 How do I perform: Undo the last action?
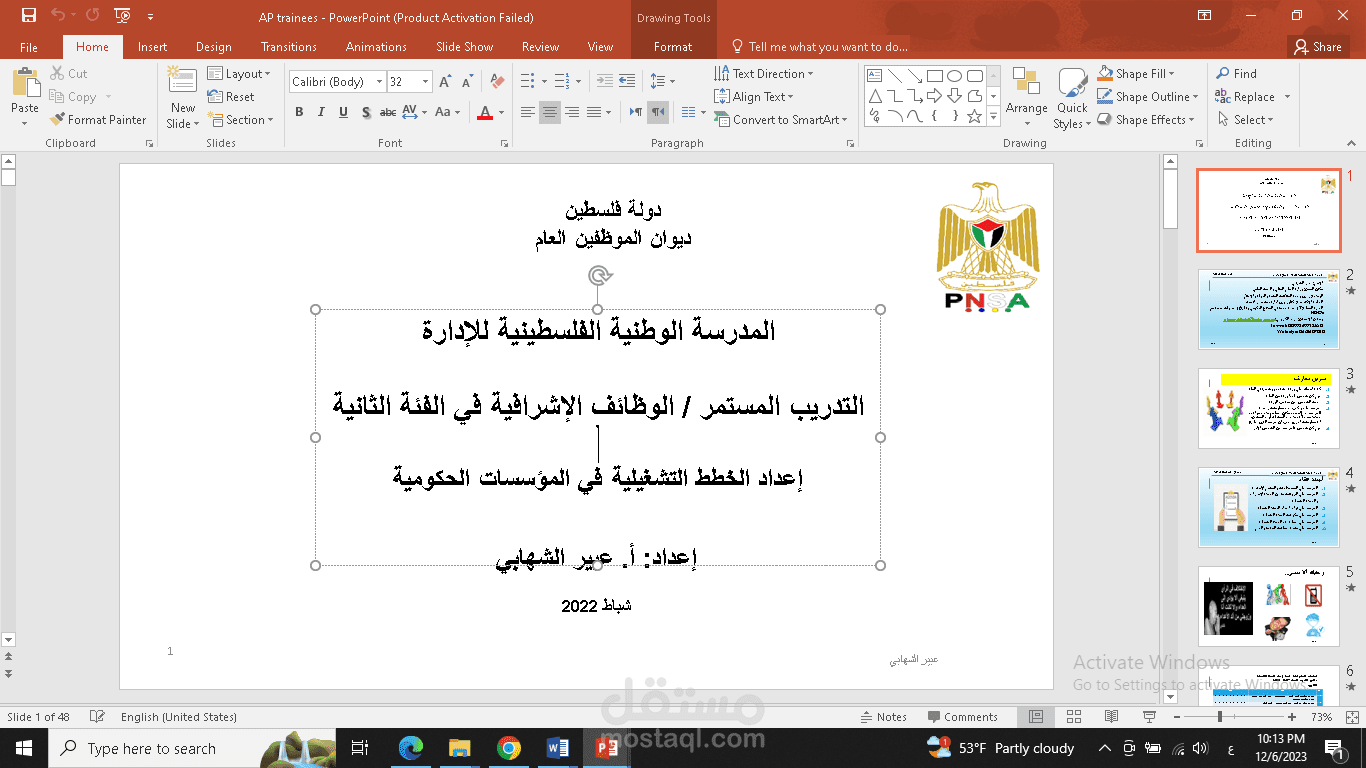click(x=57, y=16)
